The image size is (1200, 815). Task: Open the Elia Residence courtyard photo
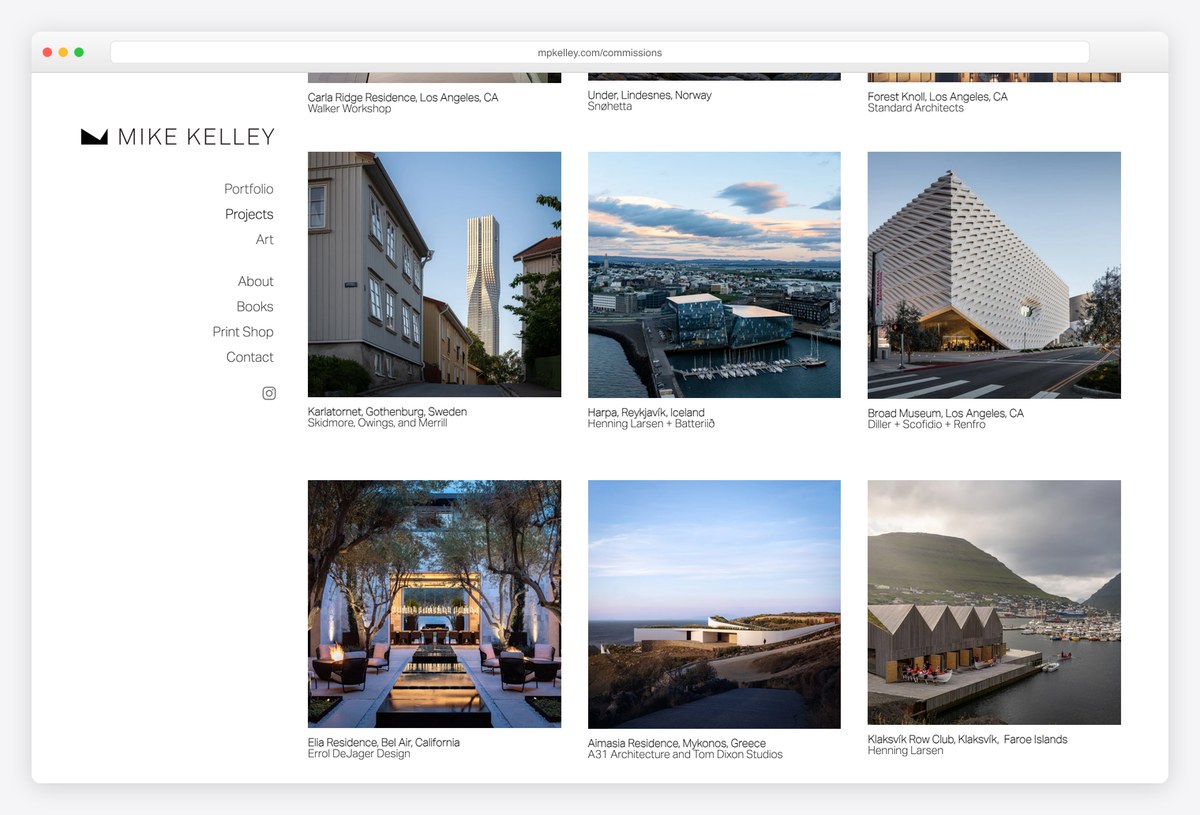[434, 604]
